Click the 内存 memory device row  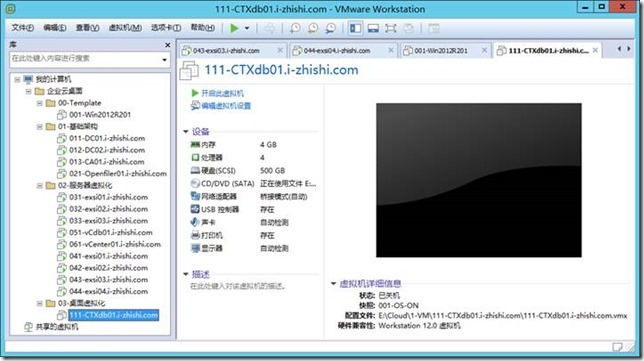pyautogui.click(x=254, y=145)
